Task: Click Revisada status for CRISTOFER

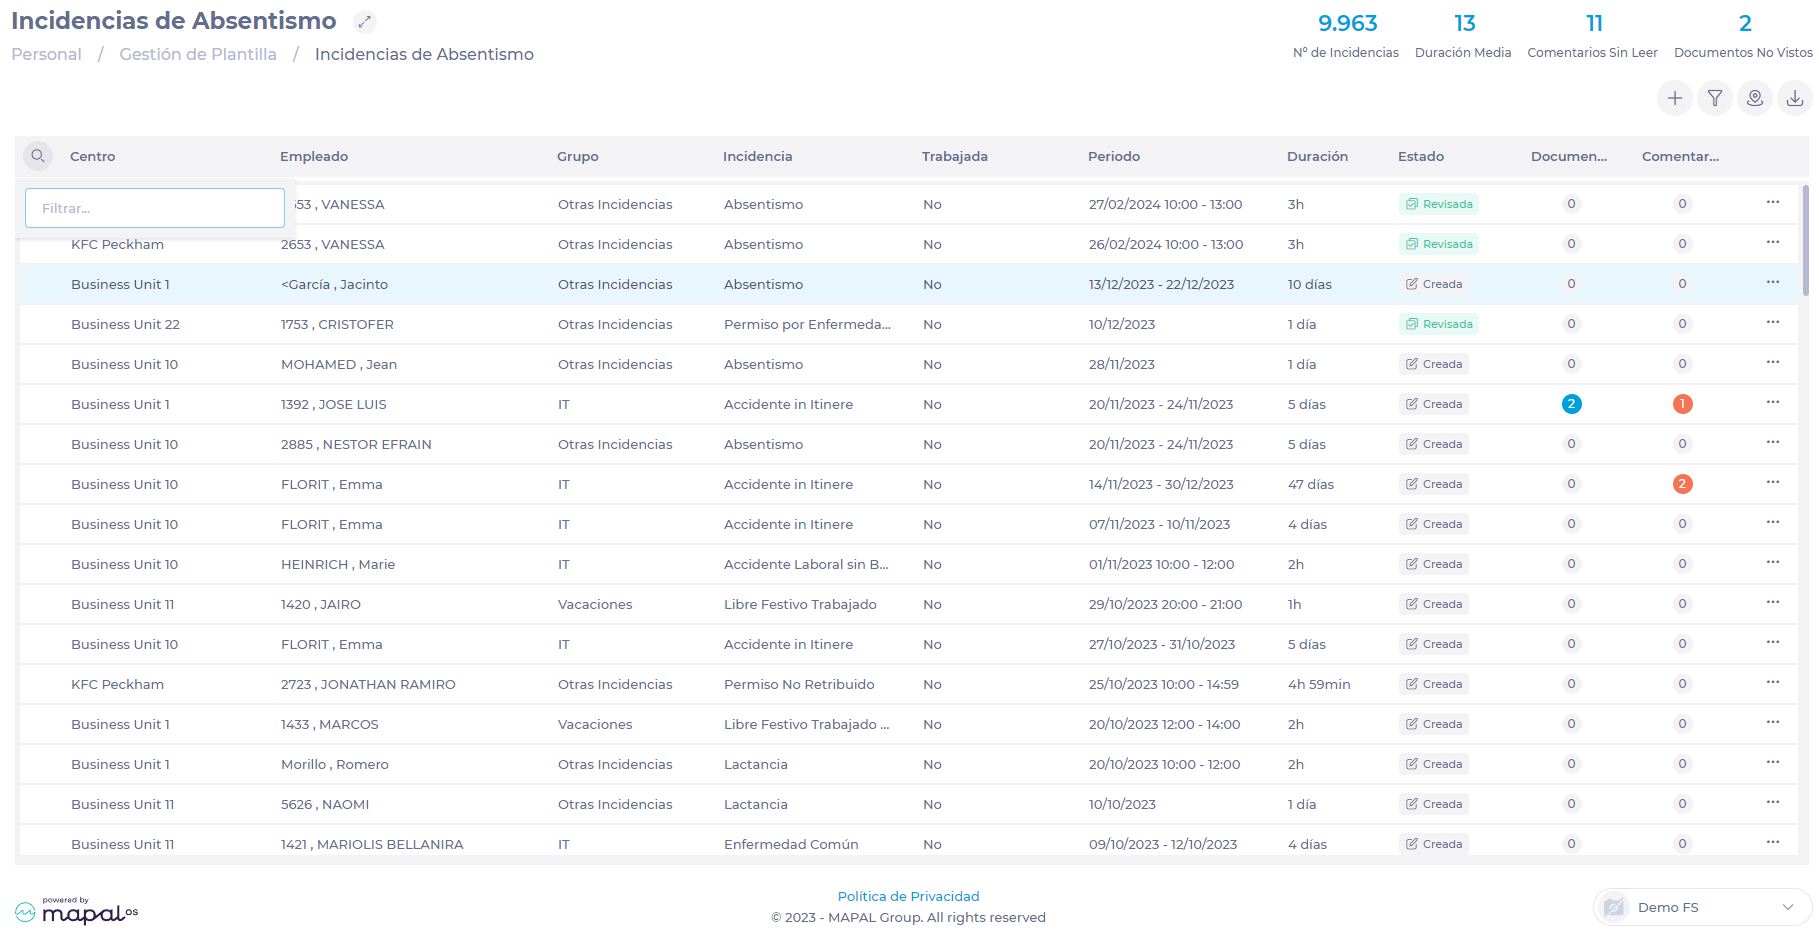Action: point(1439,324)
